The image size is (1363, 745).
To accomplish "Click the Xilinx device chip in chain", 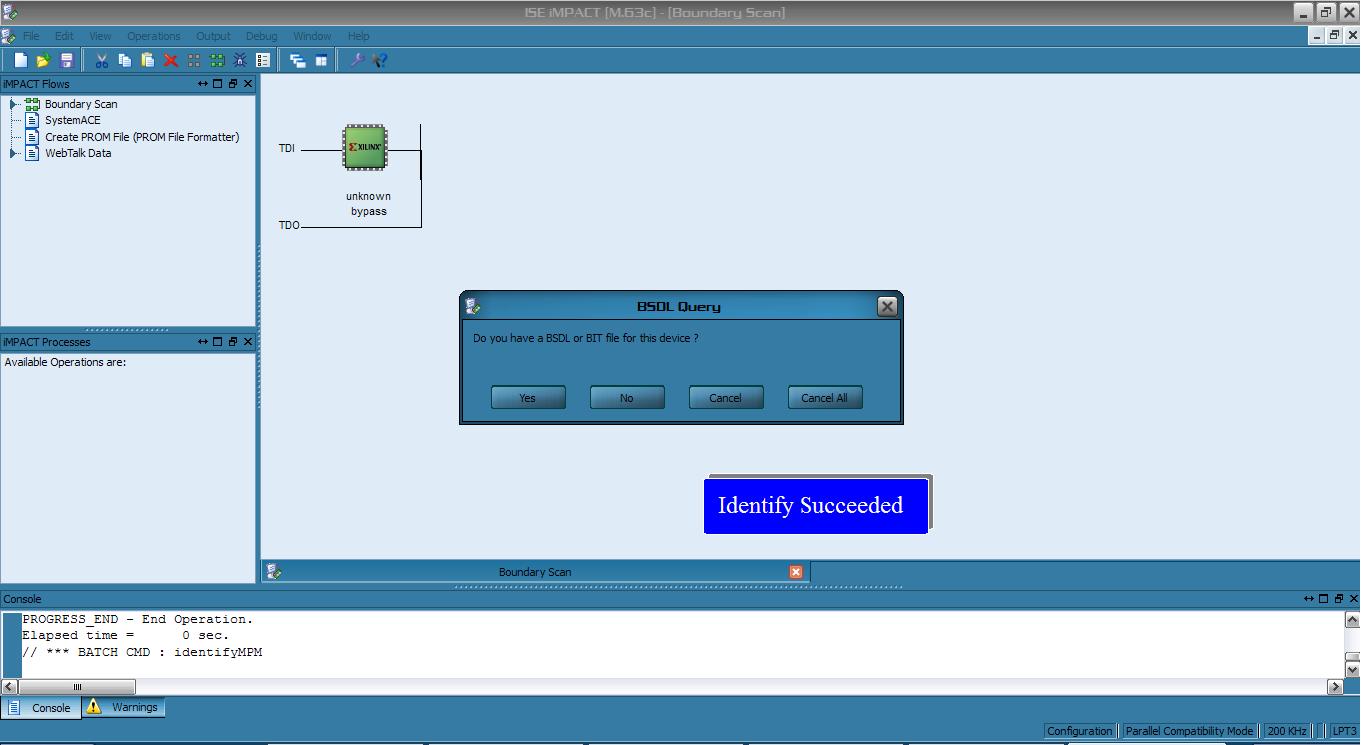I will pos(365,147).
